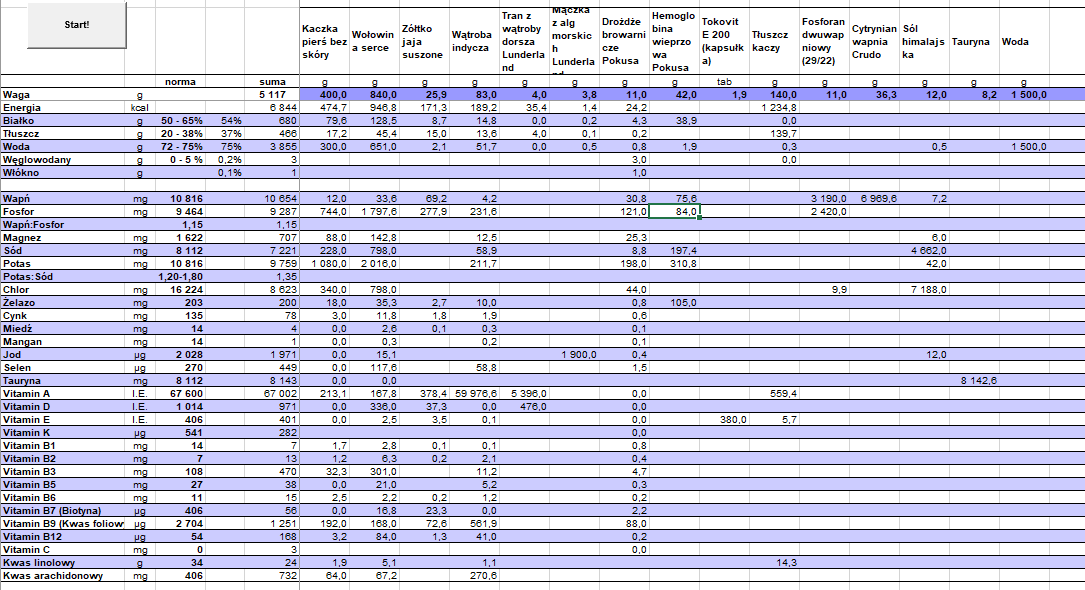The width and height of the screenshot is (1085, 590).
Task: Select the 'tab' unit cell under Tokovit
Action: (724, 82)
